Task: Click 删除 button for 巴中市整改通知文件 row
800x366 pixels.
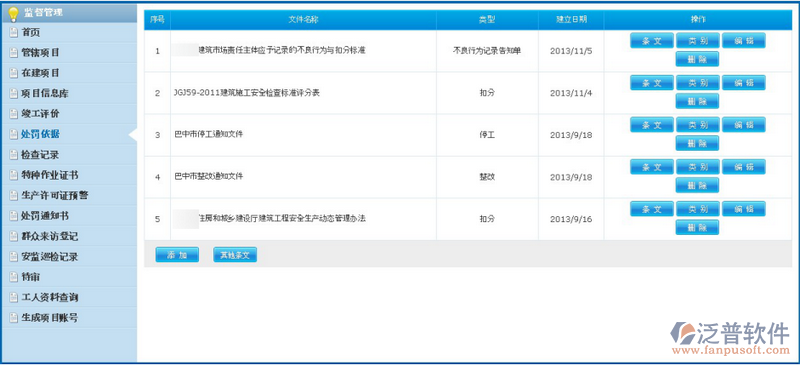Action: [697, 185]
